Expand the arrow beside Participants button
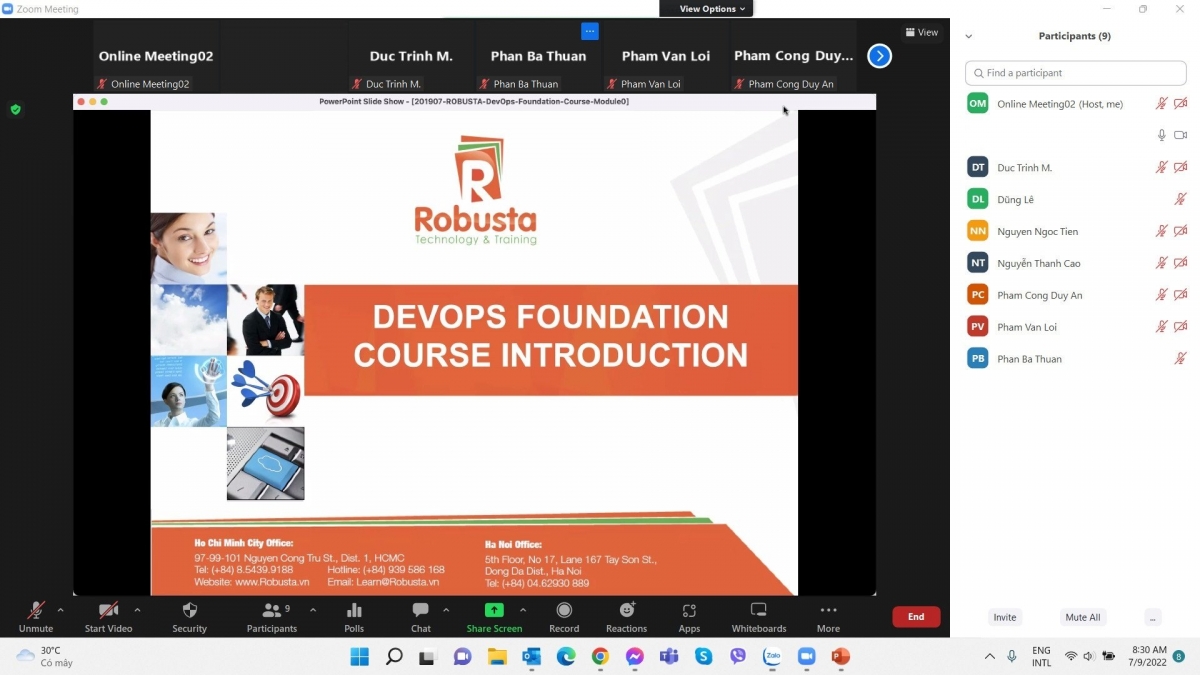Image resolution: width=1200 pixels, height=675 pixels. [313, 610]
